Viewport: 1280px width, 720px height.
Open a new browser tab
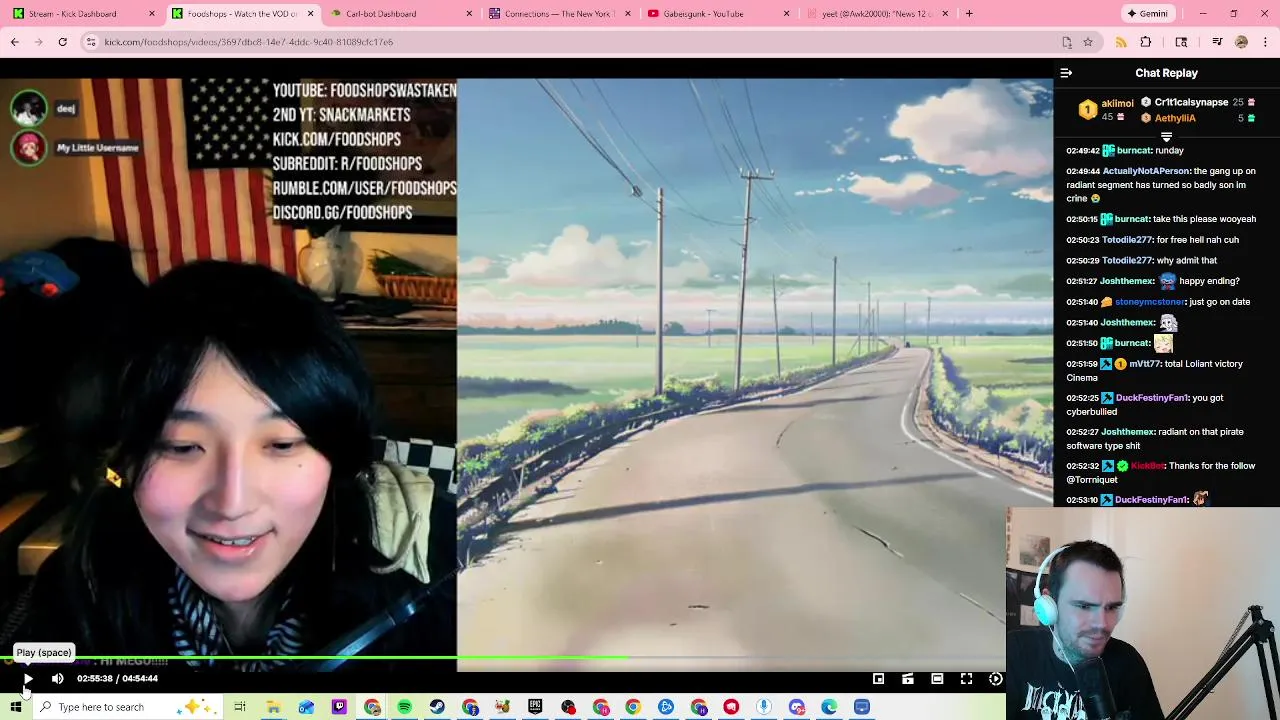click(969, 14)
